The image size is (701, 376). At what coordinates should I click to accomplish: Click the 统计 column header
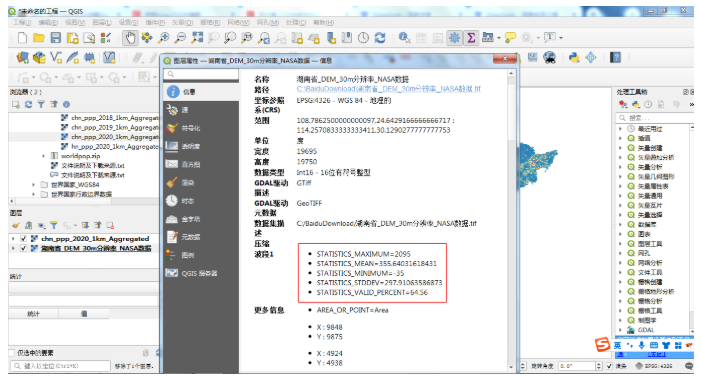click(x=34, y=314)
